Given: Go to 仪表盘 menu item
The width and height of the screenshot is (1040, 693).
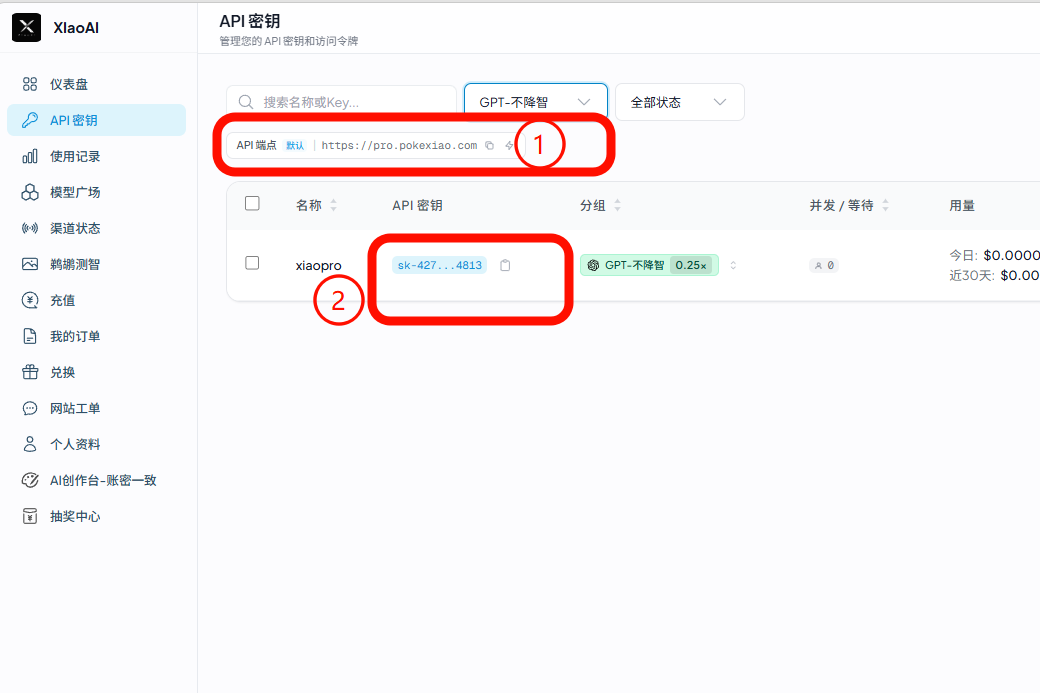Looking at the screenshot, I should coord(96,84).
